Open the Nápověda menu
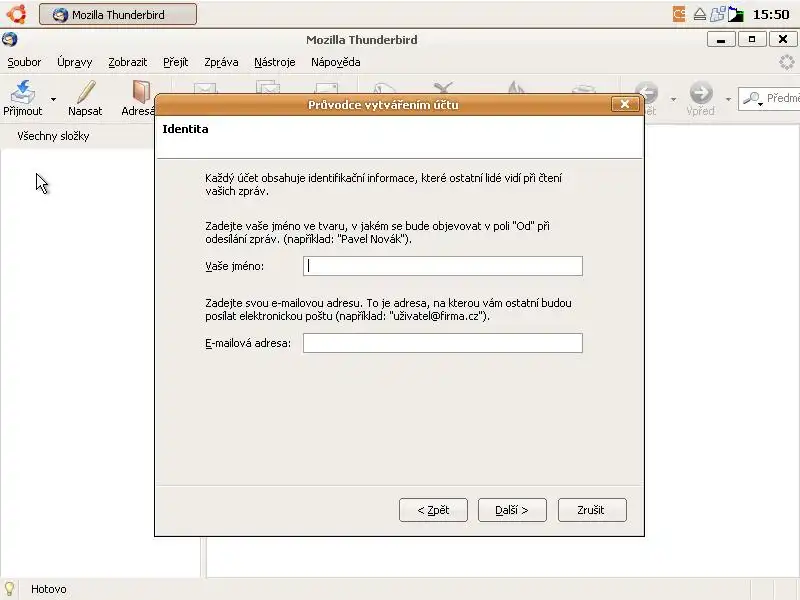This screenshot has height=600, width=800. [336, 62]
